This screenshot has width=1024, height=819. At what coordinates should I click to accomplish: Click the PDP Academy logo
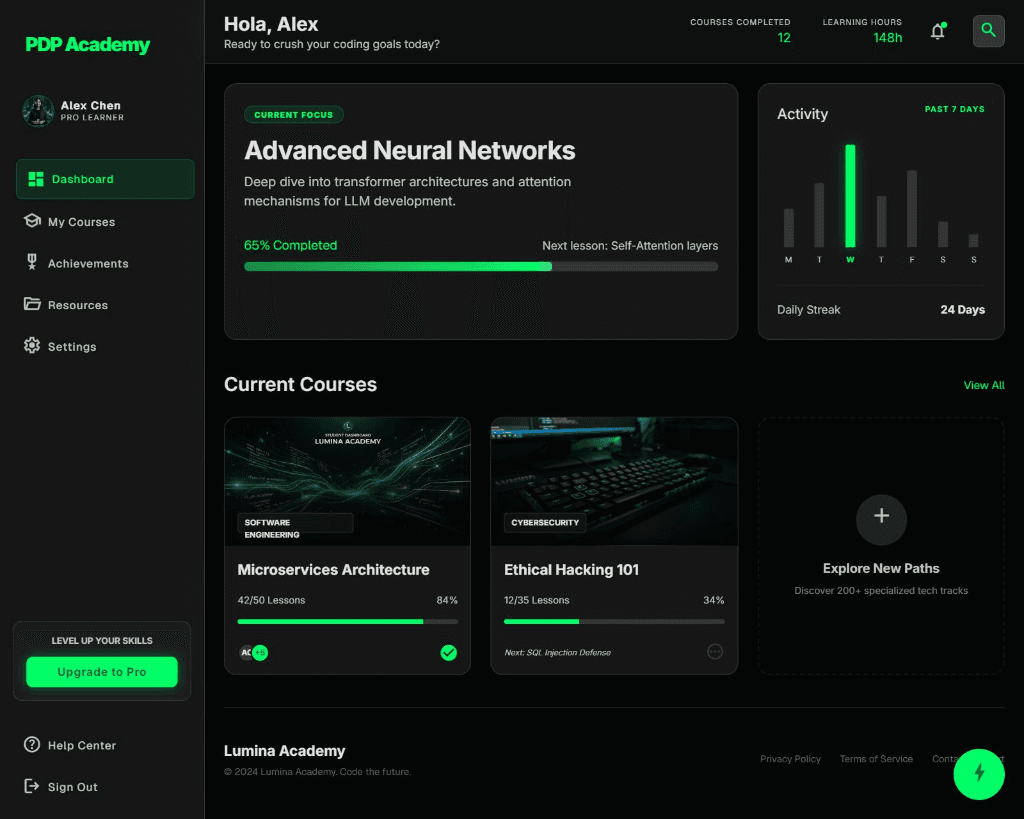pos(88,44)
